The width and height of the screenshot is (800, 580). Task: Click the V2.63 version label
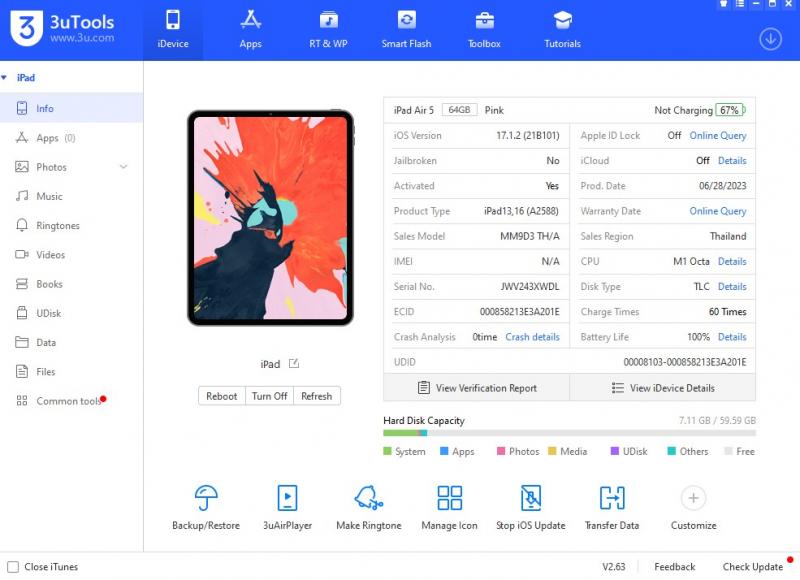click(x=613, y=567)
